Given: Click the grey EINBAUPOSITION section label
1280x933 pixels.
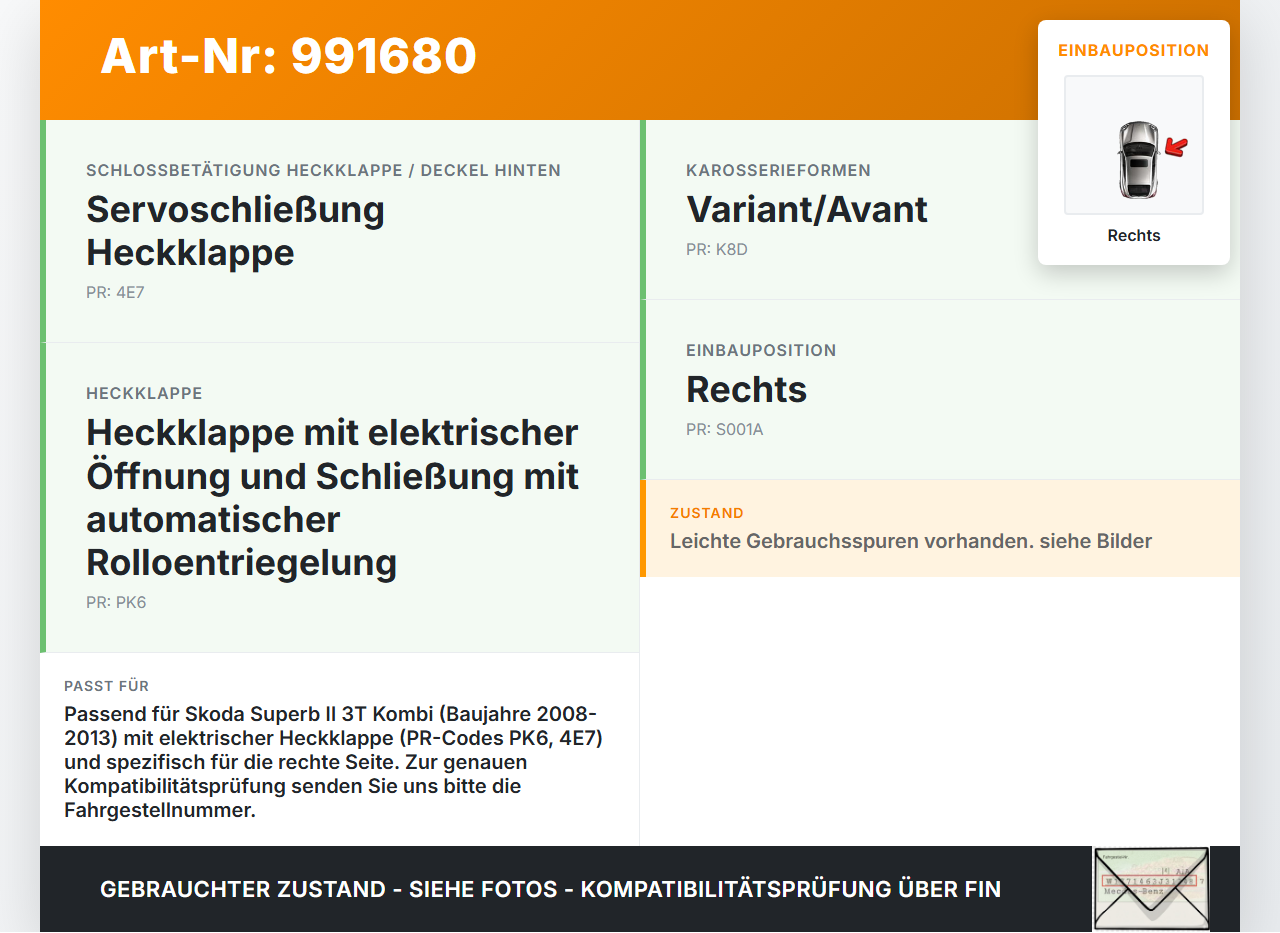Looking at the screenshot, I should [761, 351].
